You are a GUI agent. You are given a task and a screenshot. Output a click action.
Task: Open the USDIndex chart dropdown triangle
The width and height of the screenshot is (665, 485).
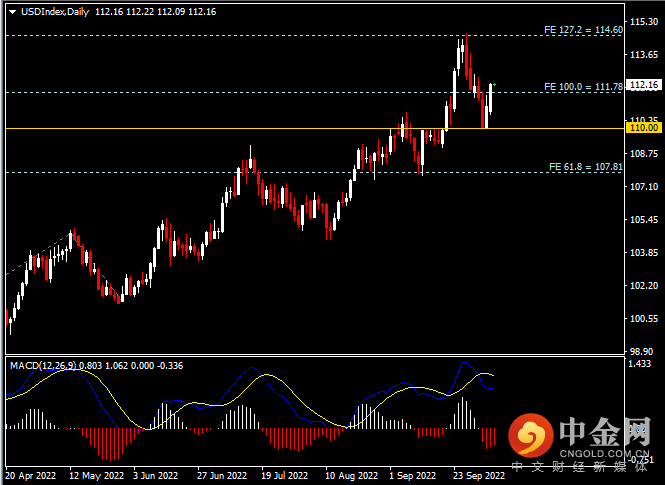(x=12, y=12)
